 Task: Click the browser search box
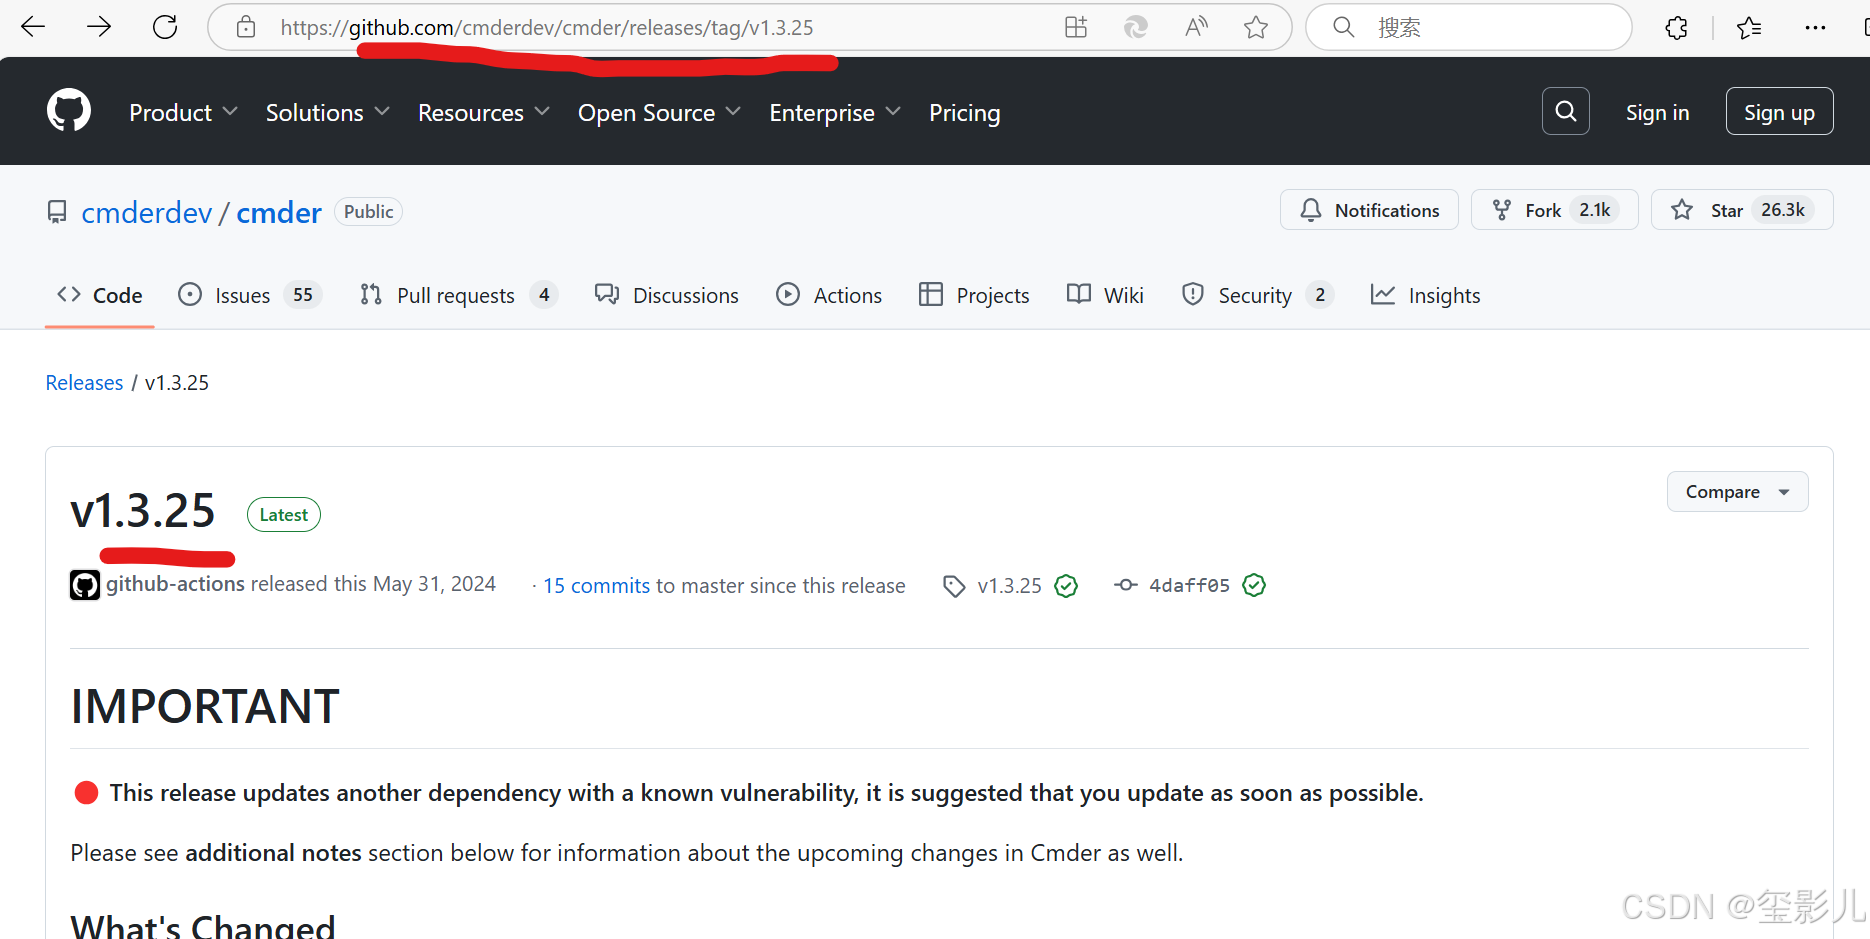[x=1469, y=28]
